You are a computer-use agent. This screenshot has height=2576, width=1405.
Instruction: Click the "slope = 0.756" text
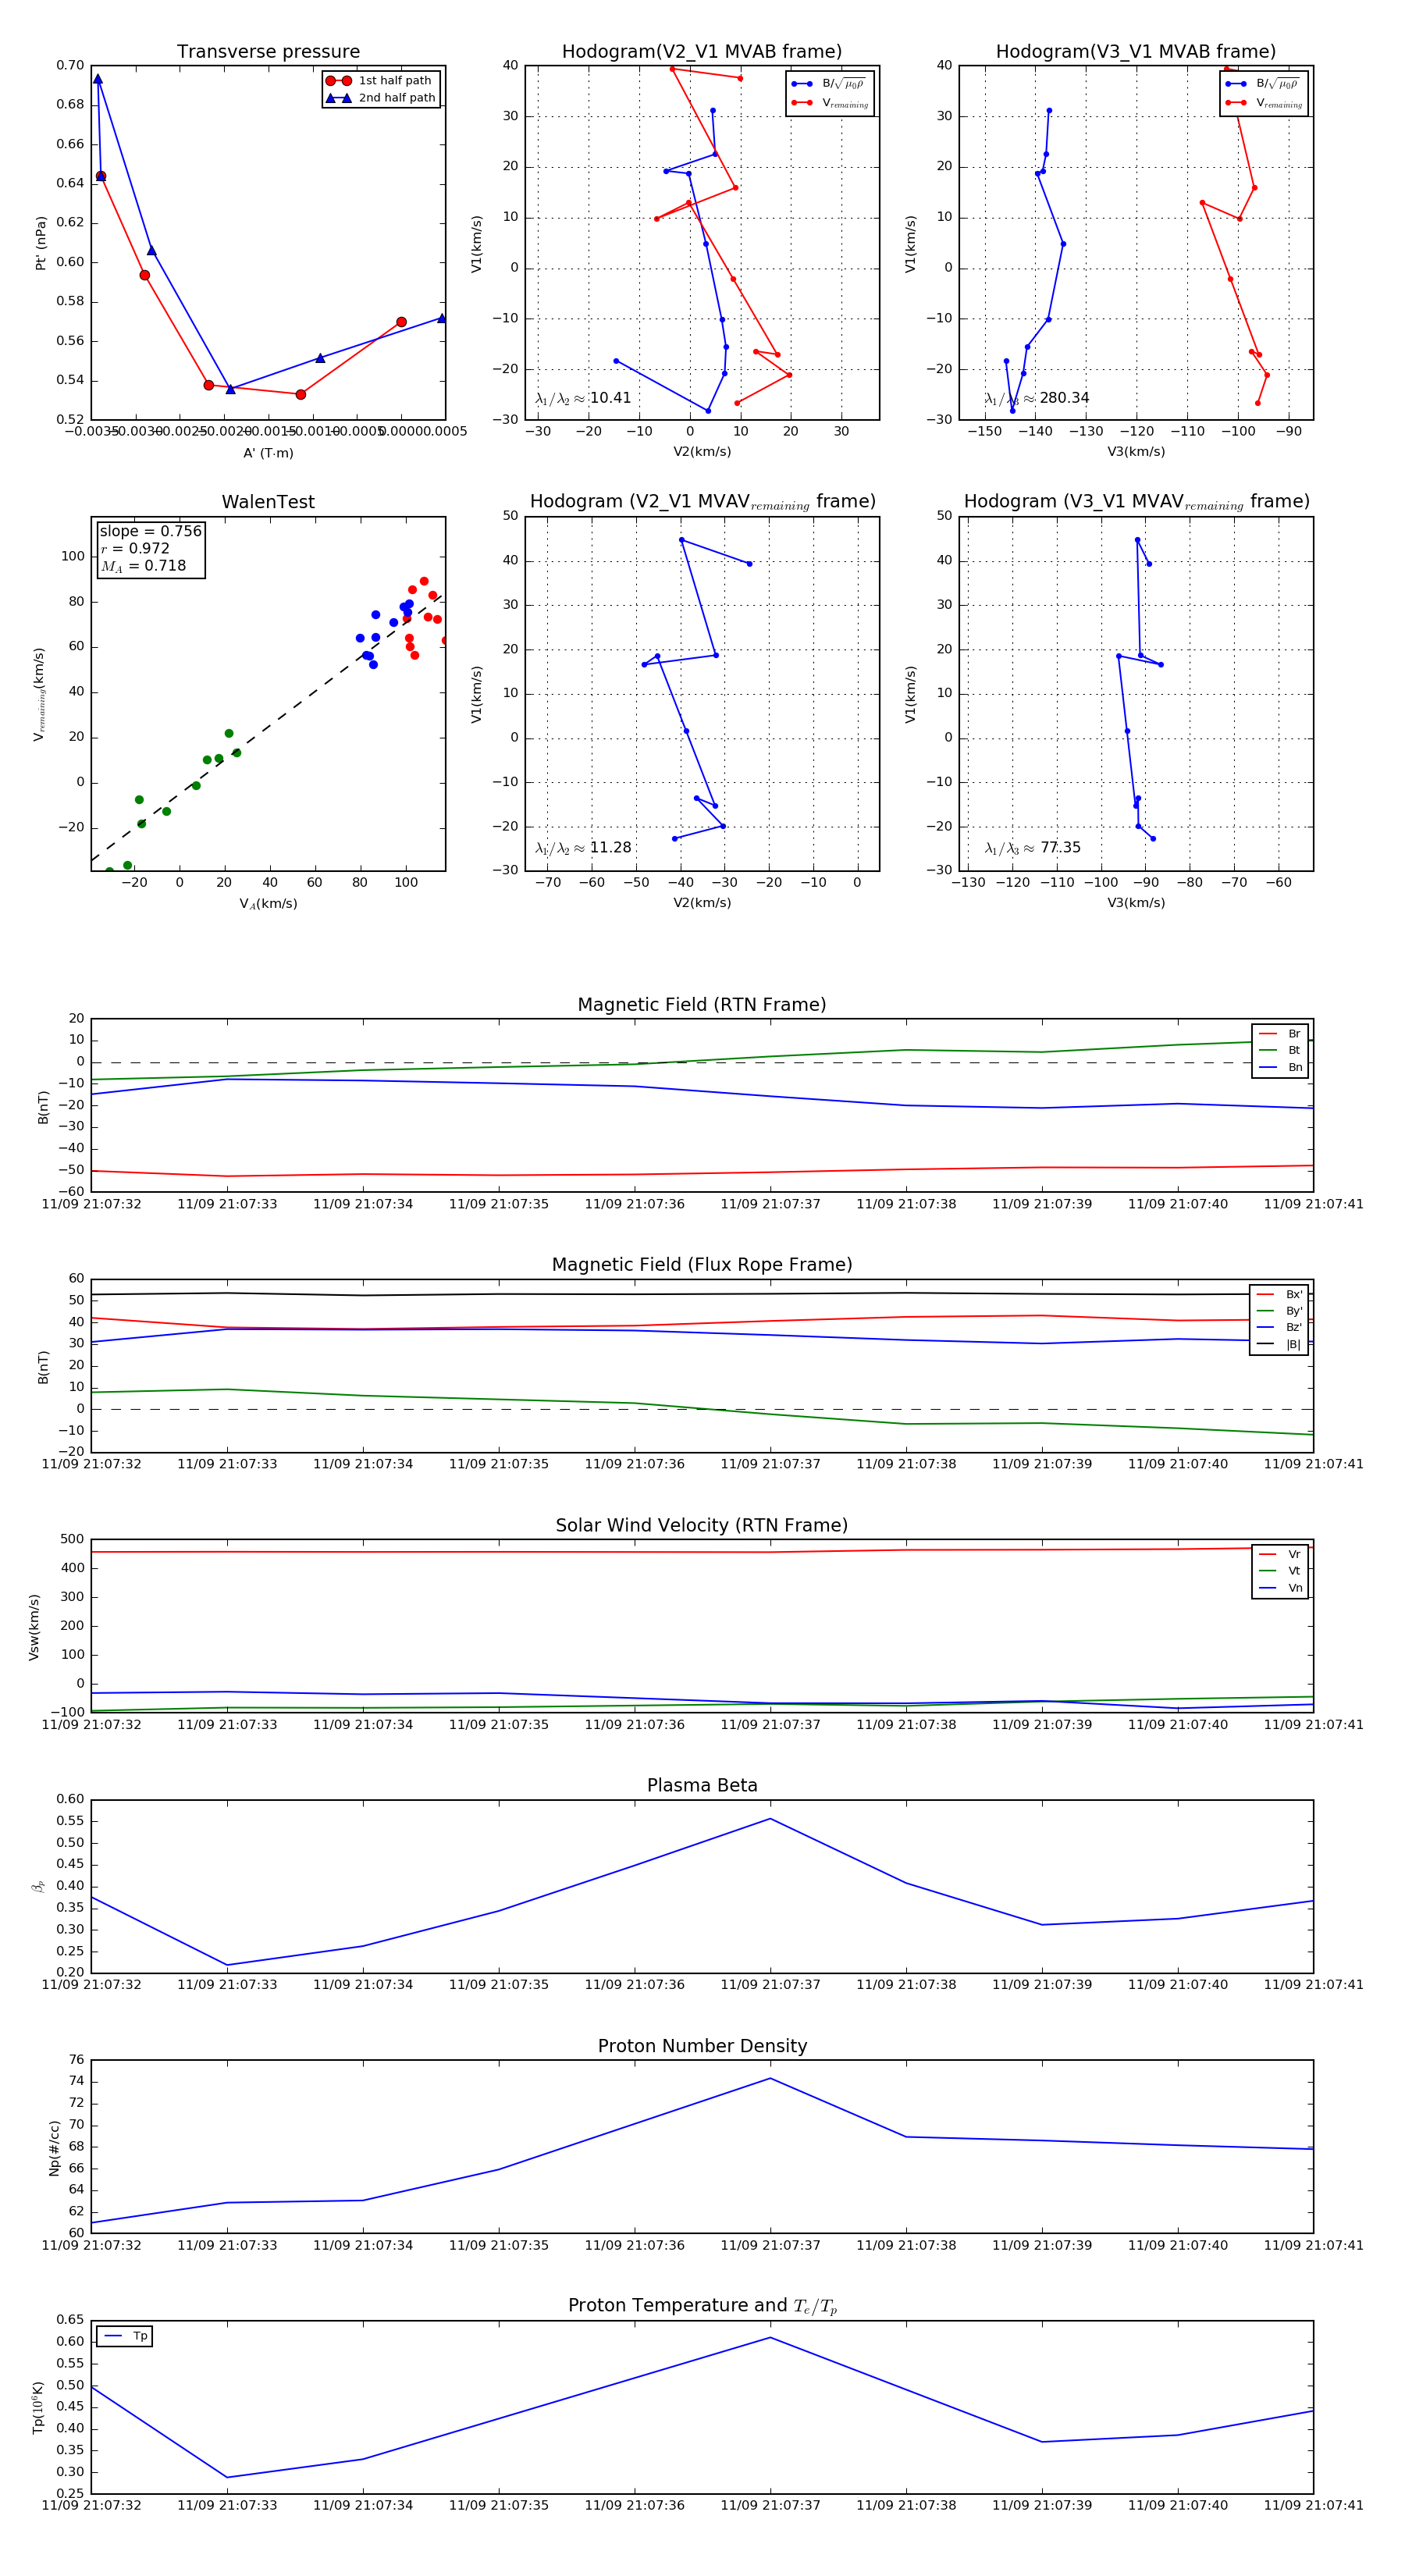click(x=150, y=531)
